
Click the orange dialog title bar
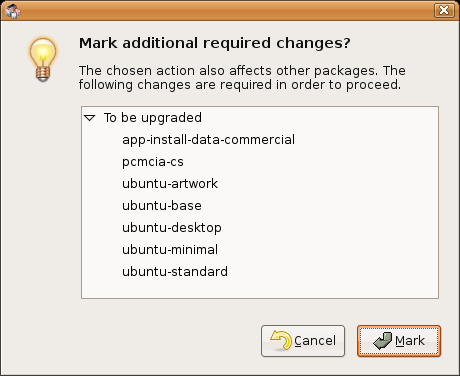227,10
